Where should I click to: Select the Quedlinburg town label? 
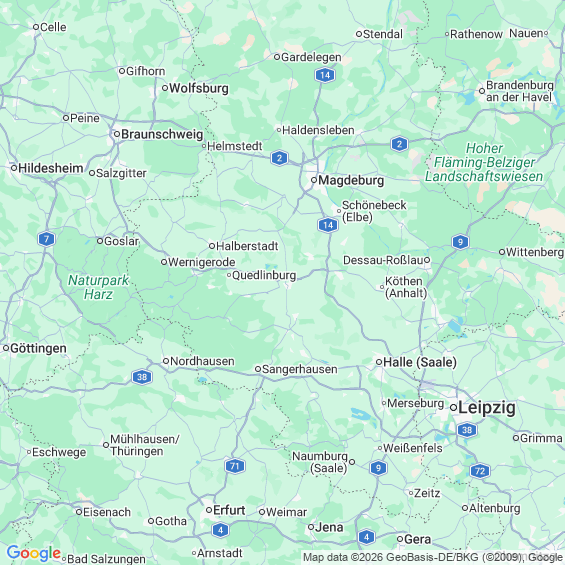pos(264,276)
